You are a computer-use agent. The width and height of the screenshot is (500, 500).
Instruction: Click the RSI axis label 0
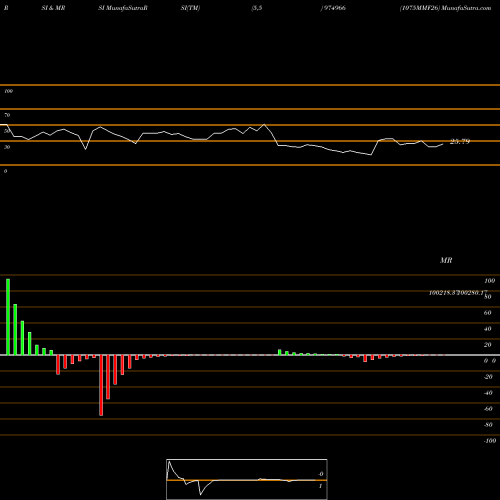click(x=5, y=171)
